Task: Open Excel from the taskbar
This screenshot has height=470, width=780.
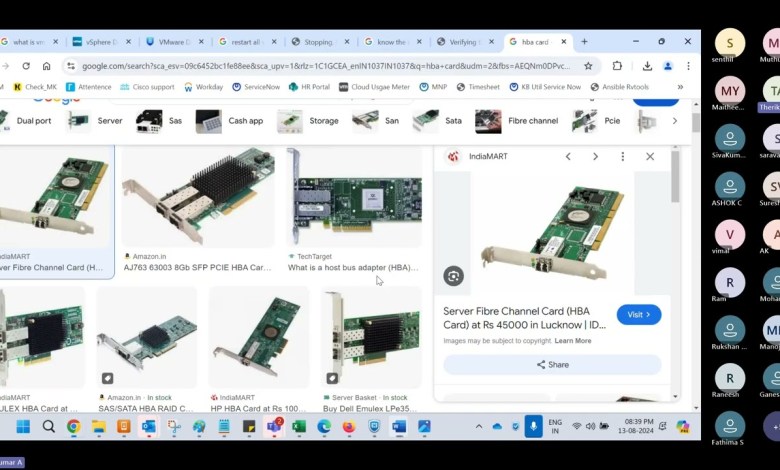Action: coord(299,426)
